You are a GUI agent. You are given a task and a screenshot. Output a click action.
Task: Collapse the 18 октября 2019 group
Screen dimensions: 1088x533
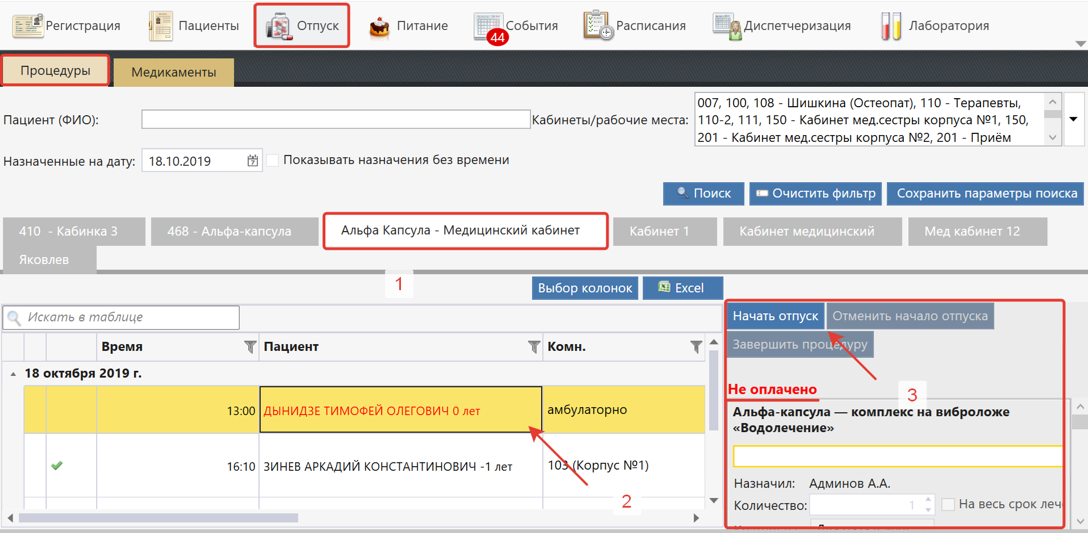click(13, 374)
